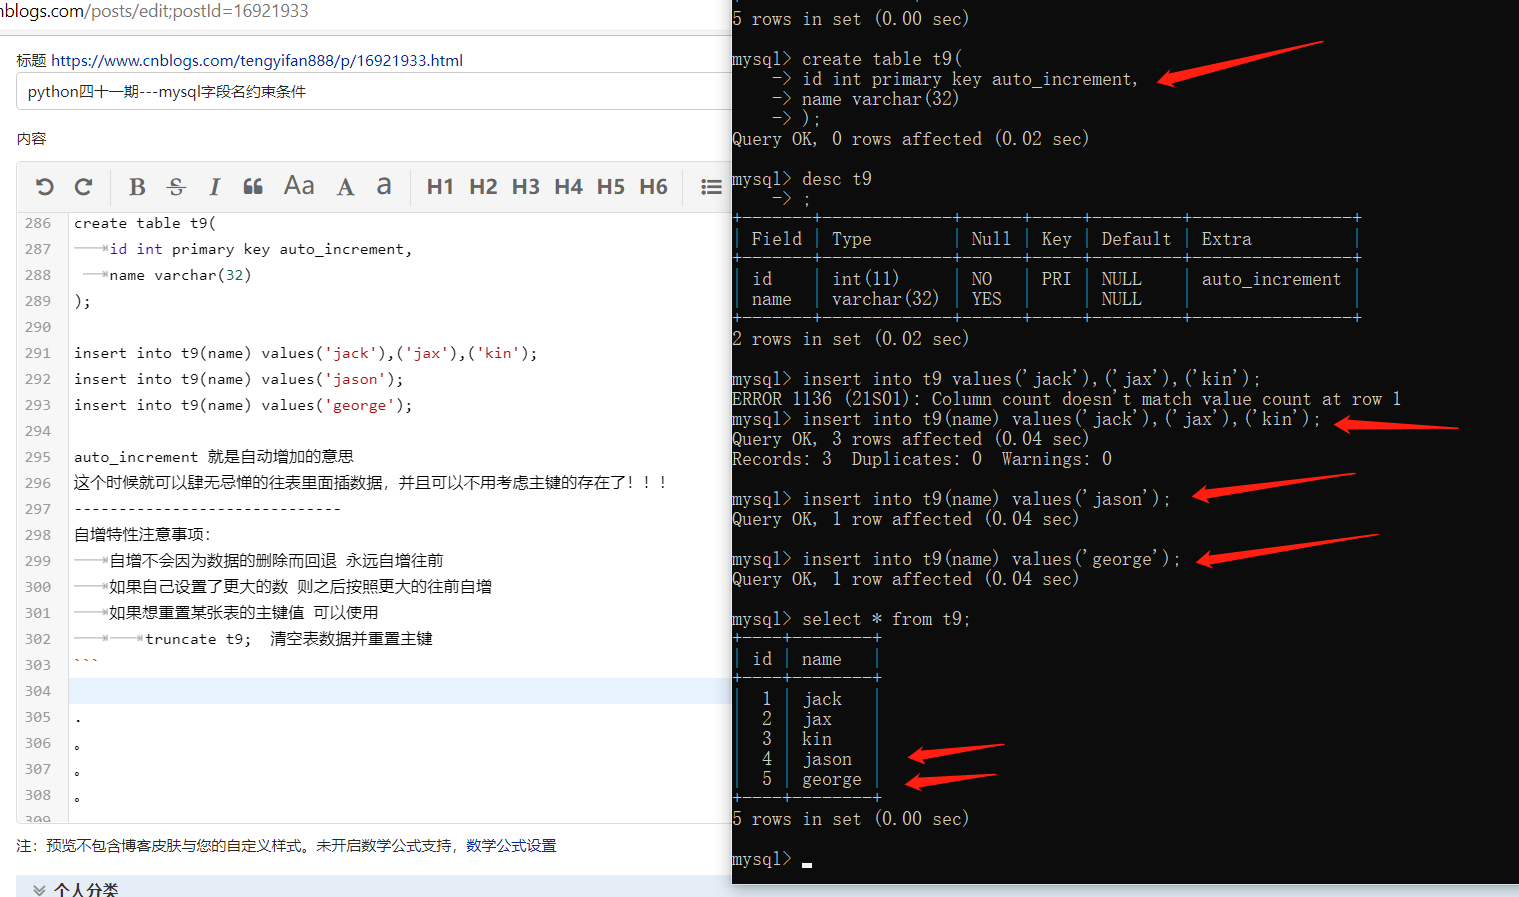Click the final mysql> prompt with cursor
This screenshot has width=1519, height=897.
(772, 859)
